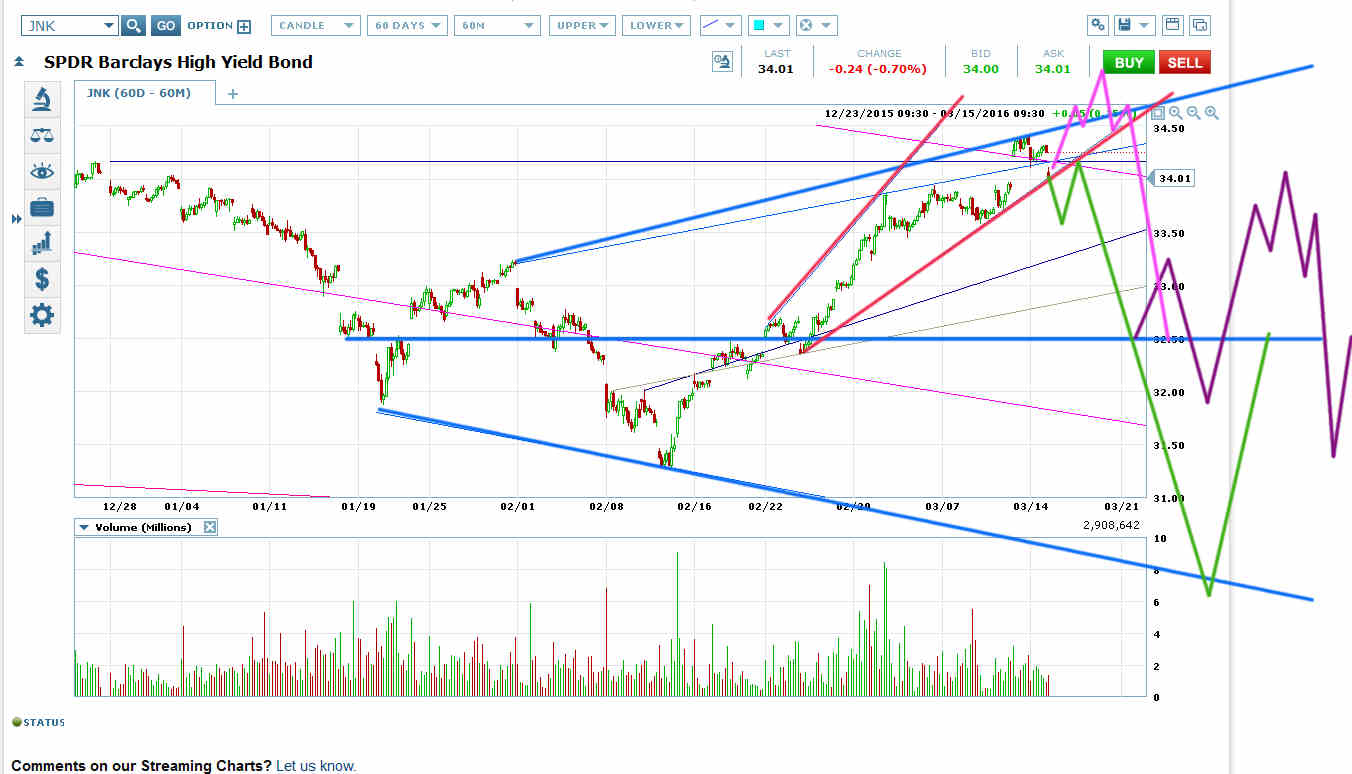
Task: Collapse the Volume (Millions) panel triangle
Action: pos(84,527)
